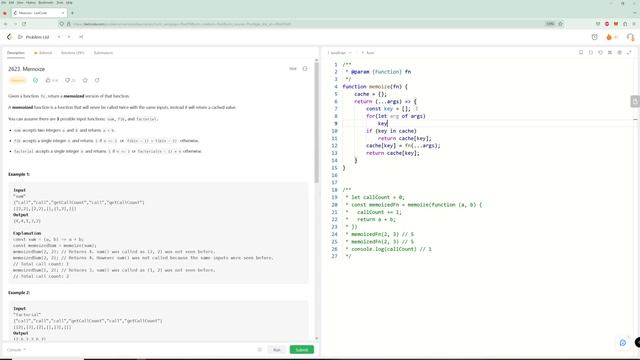Bookmark this page star icon
The width and height of the screenshot is (640, 360).
[x=560, y=24]
